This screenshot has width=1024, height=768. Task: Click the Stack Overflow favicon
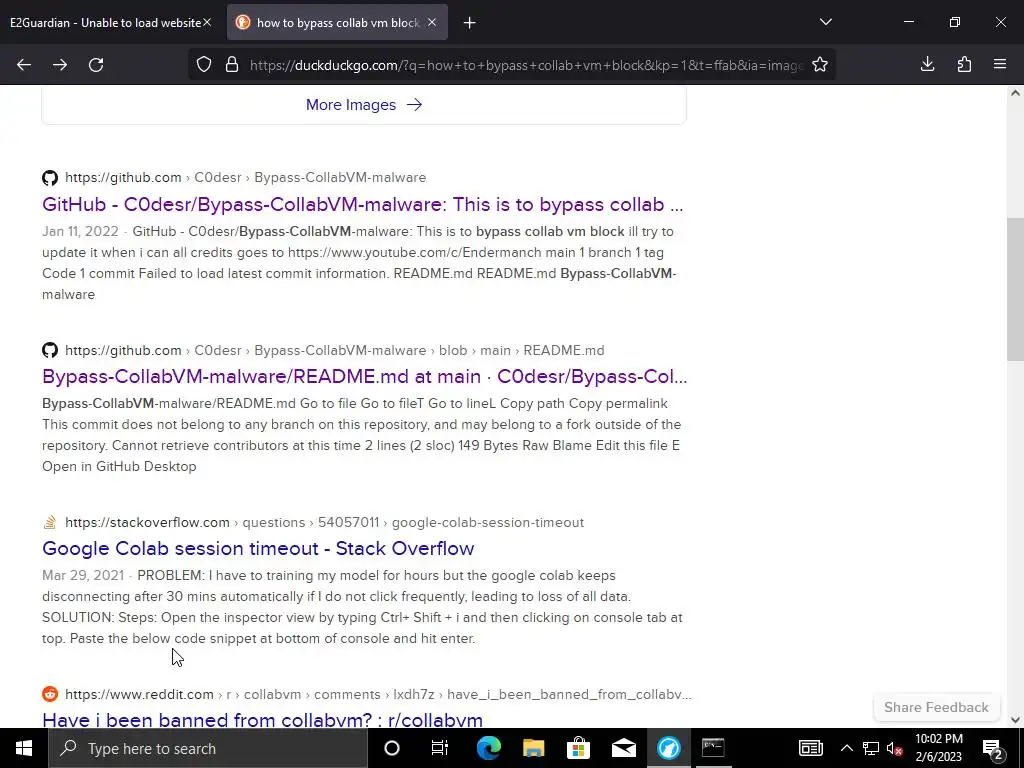click(50, 522)
